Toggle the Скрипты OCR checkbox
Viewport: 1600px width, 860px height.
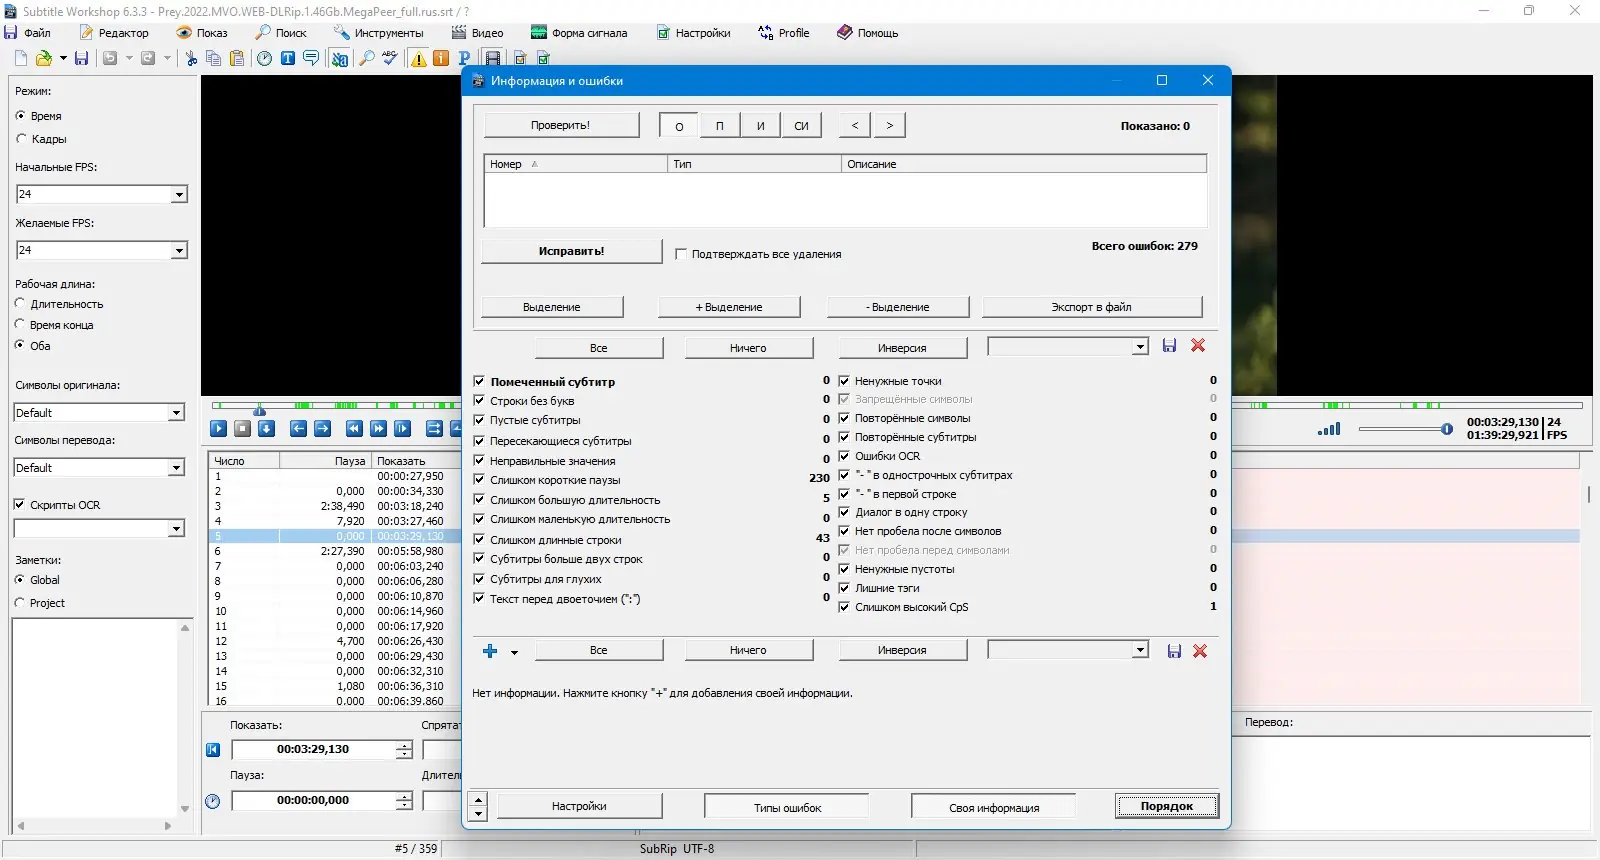coord(19,505)
